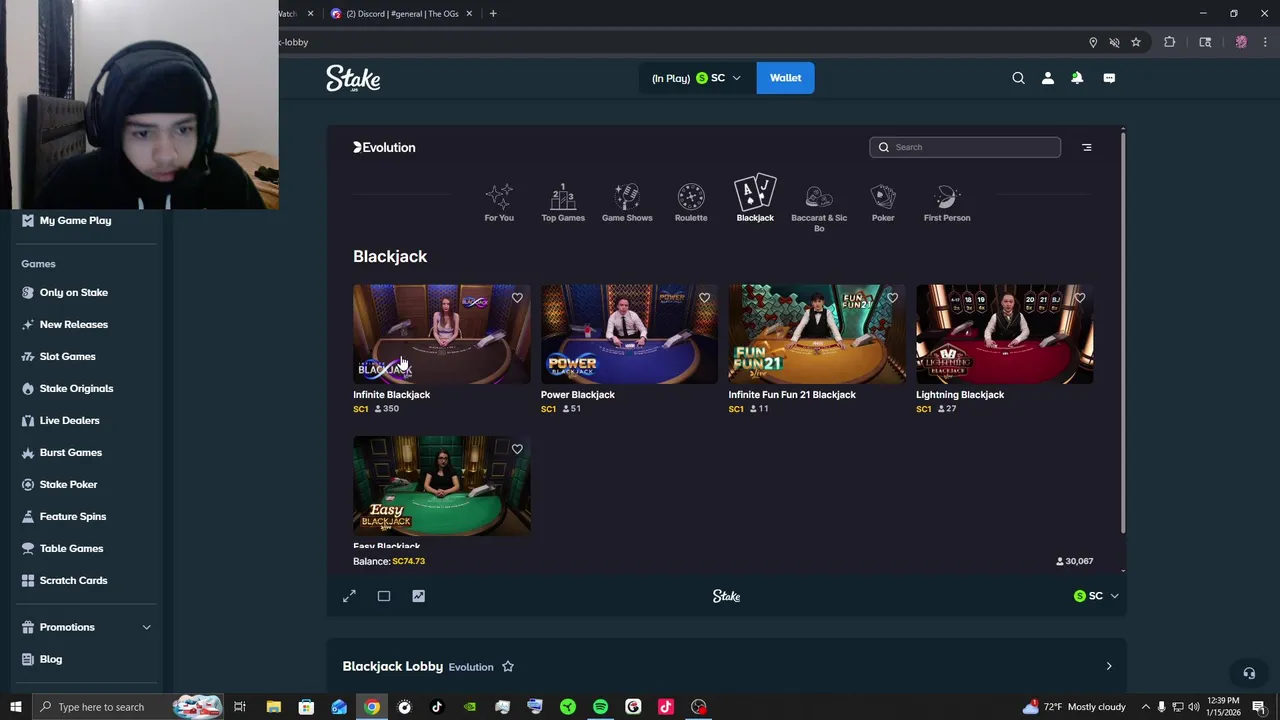The height and width of the screenshot is (720, 1280).
Task: Click the Evolution lobby Search field
Action: (x=965, y=147)
